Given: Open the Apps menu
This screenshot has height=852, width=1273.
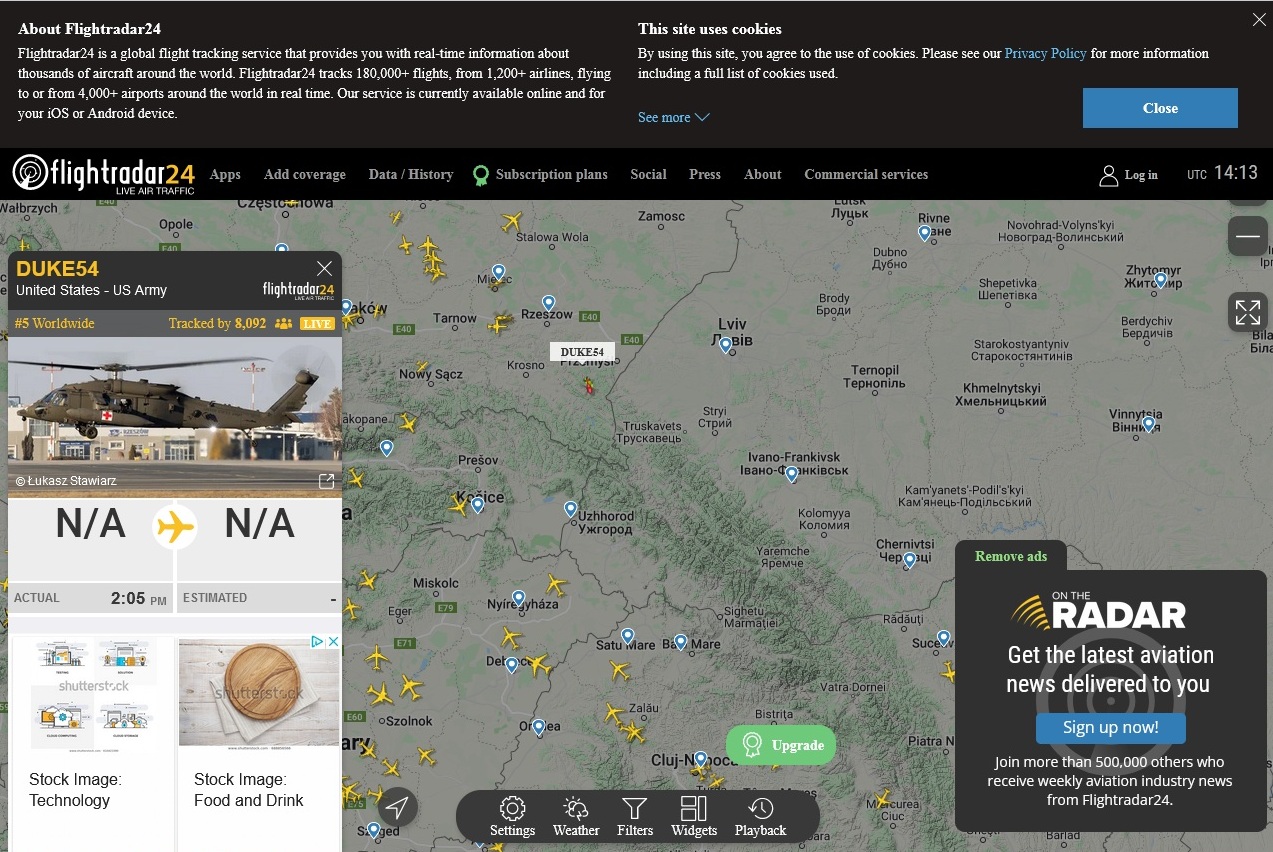Looking at the screenshot, I should tap(225, 174).
